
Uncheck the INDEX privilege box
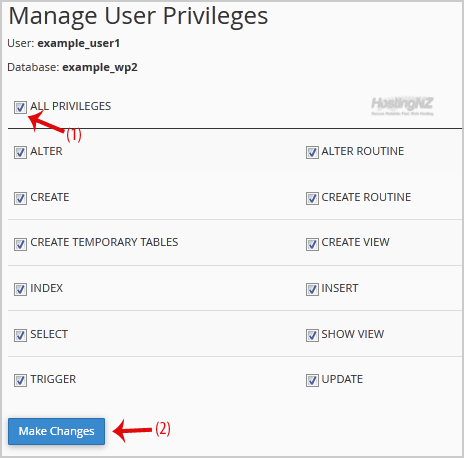point(20,289)
